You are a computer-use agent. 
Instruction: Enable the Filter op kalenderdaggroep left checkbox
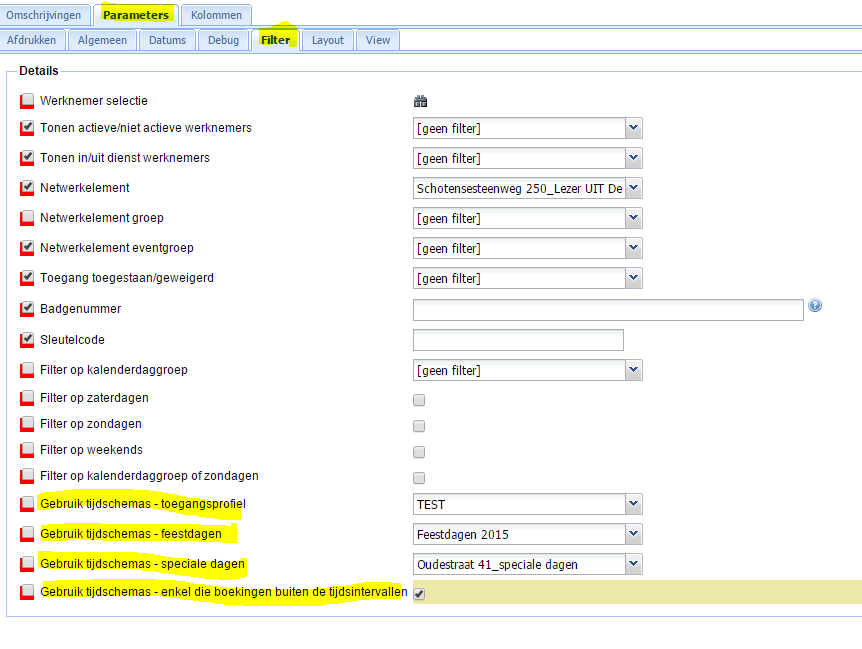click(x=27, y=370)
